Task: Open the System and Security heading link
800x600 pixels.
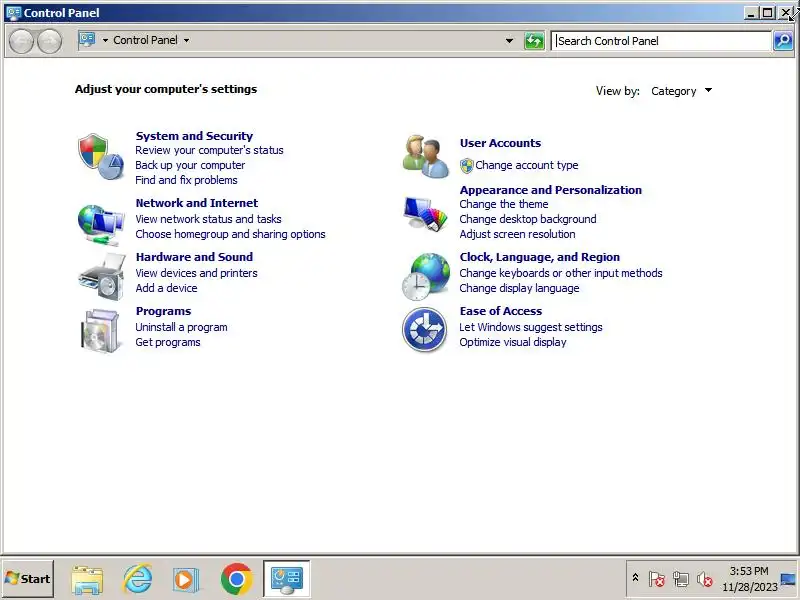Action: (x=194, y=136)
